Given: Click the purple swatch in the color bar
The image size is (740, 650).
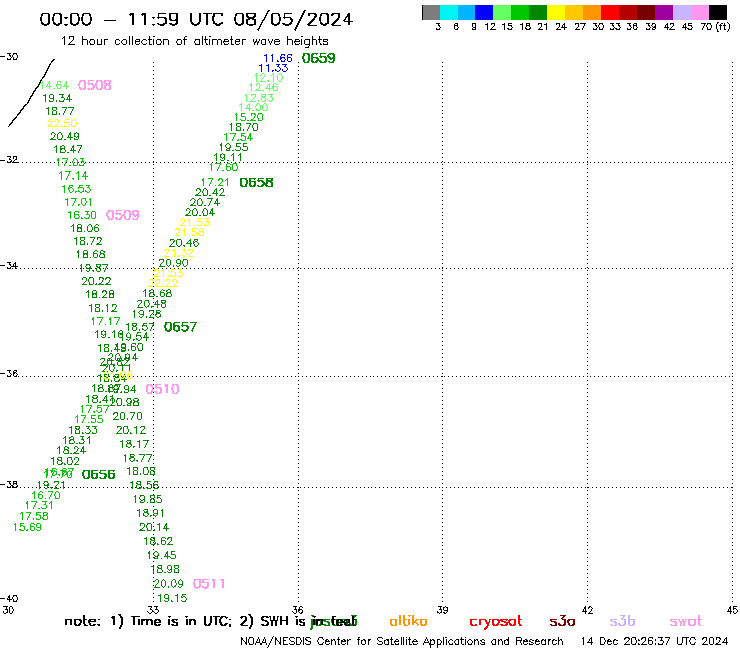Looking at the screenshot, I should 664,13.
